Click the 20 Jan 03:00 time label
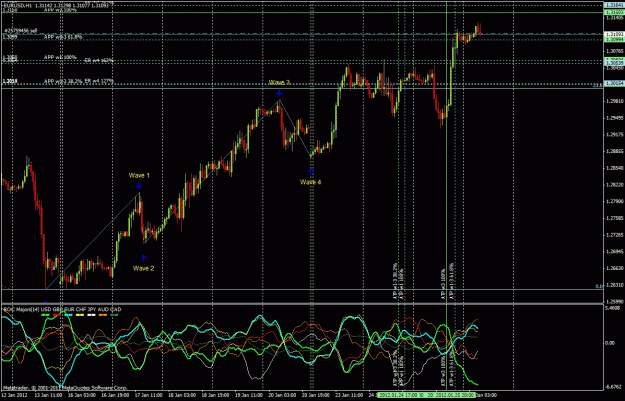625x401 pixels. point(282,395)
